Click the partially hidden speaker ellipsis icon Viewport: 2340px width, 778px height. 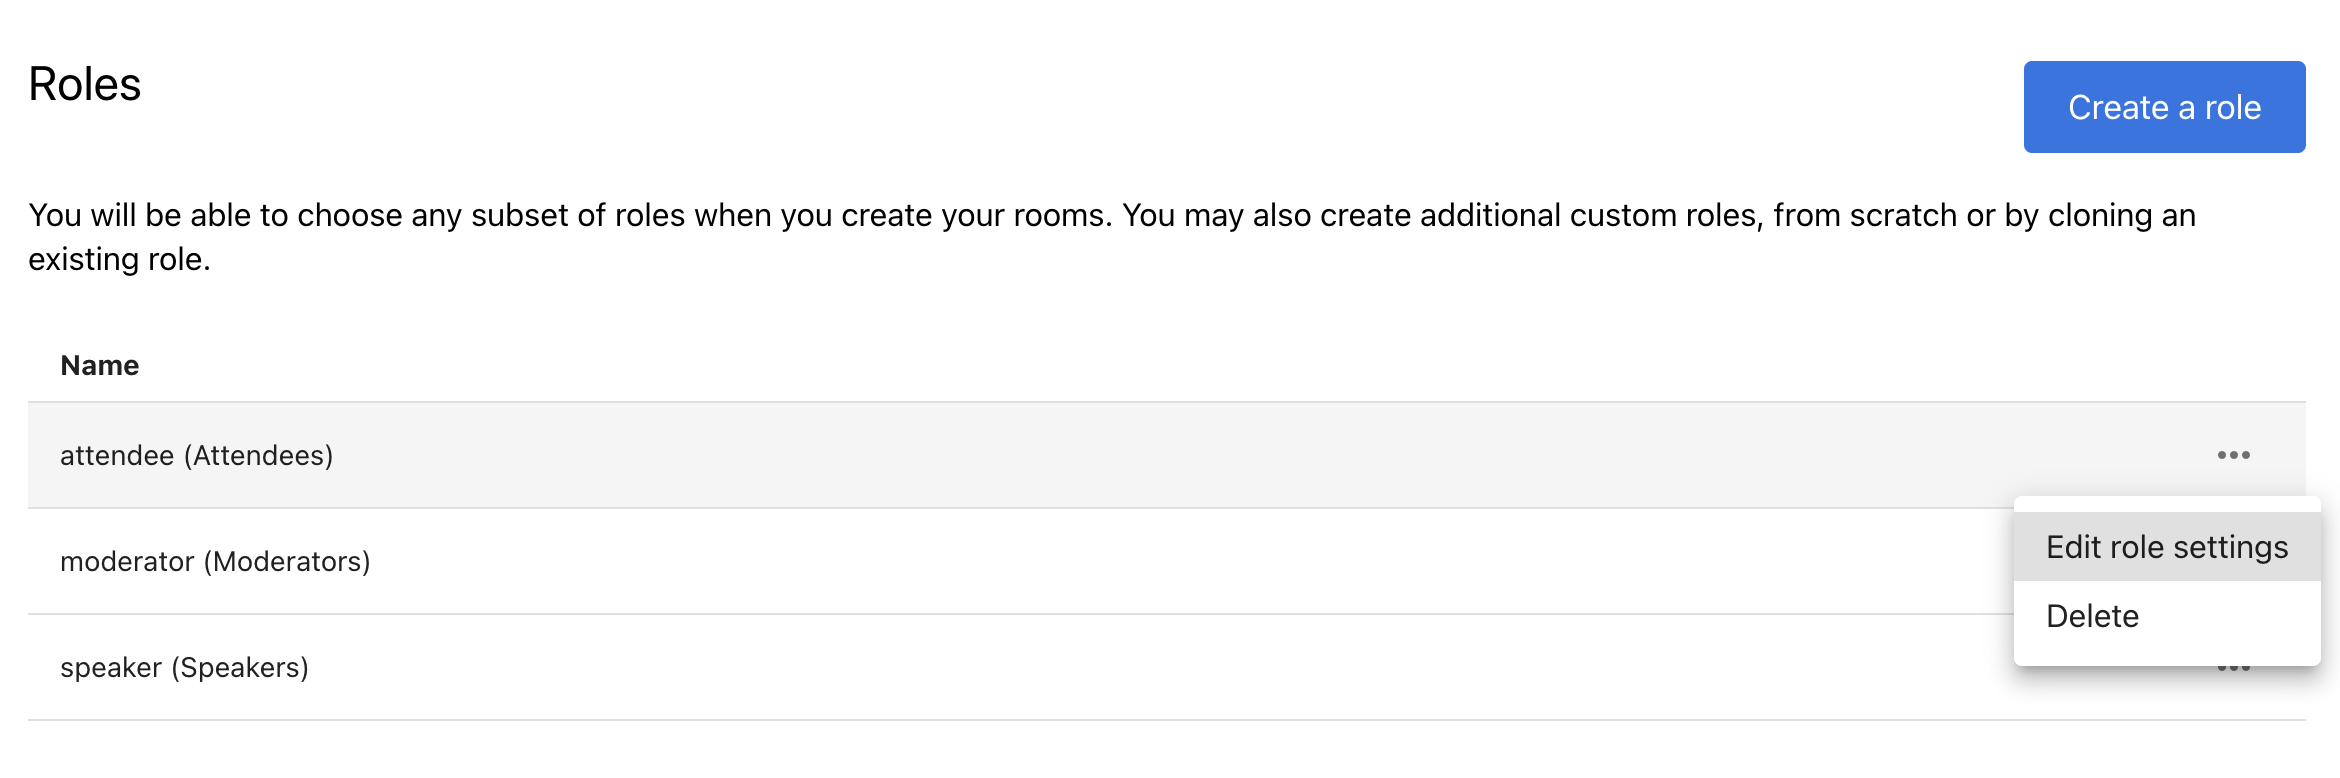(2233, 669)
